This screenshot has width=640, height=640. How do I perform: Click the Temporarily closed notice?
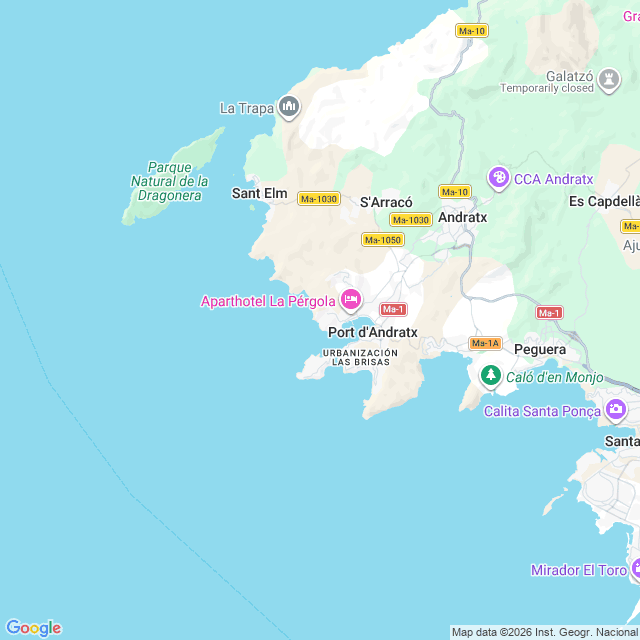tap(547, 88)
